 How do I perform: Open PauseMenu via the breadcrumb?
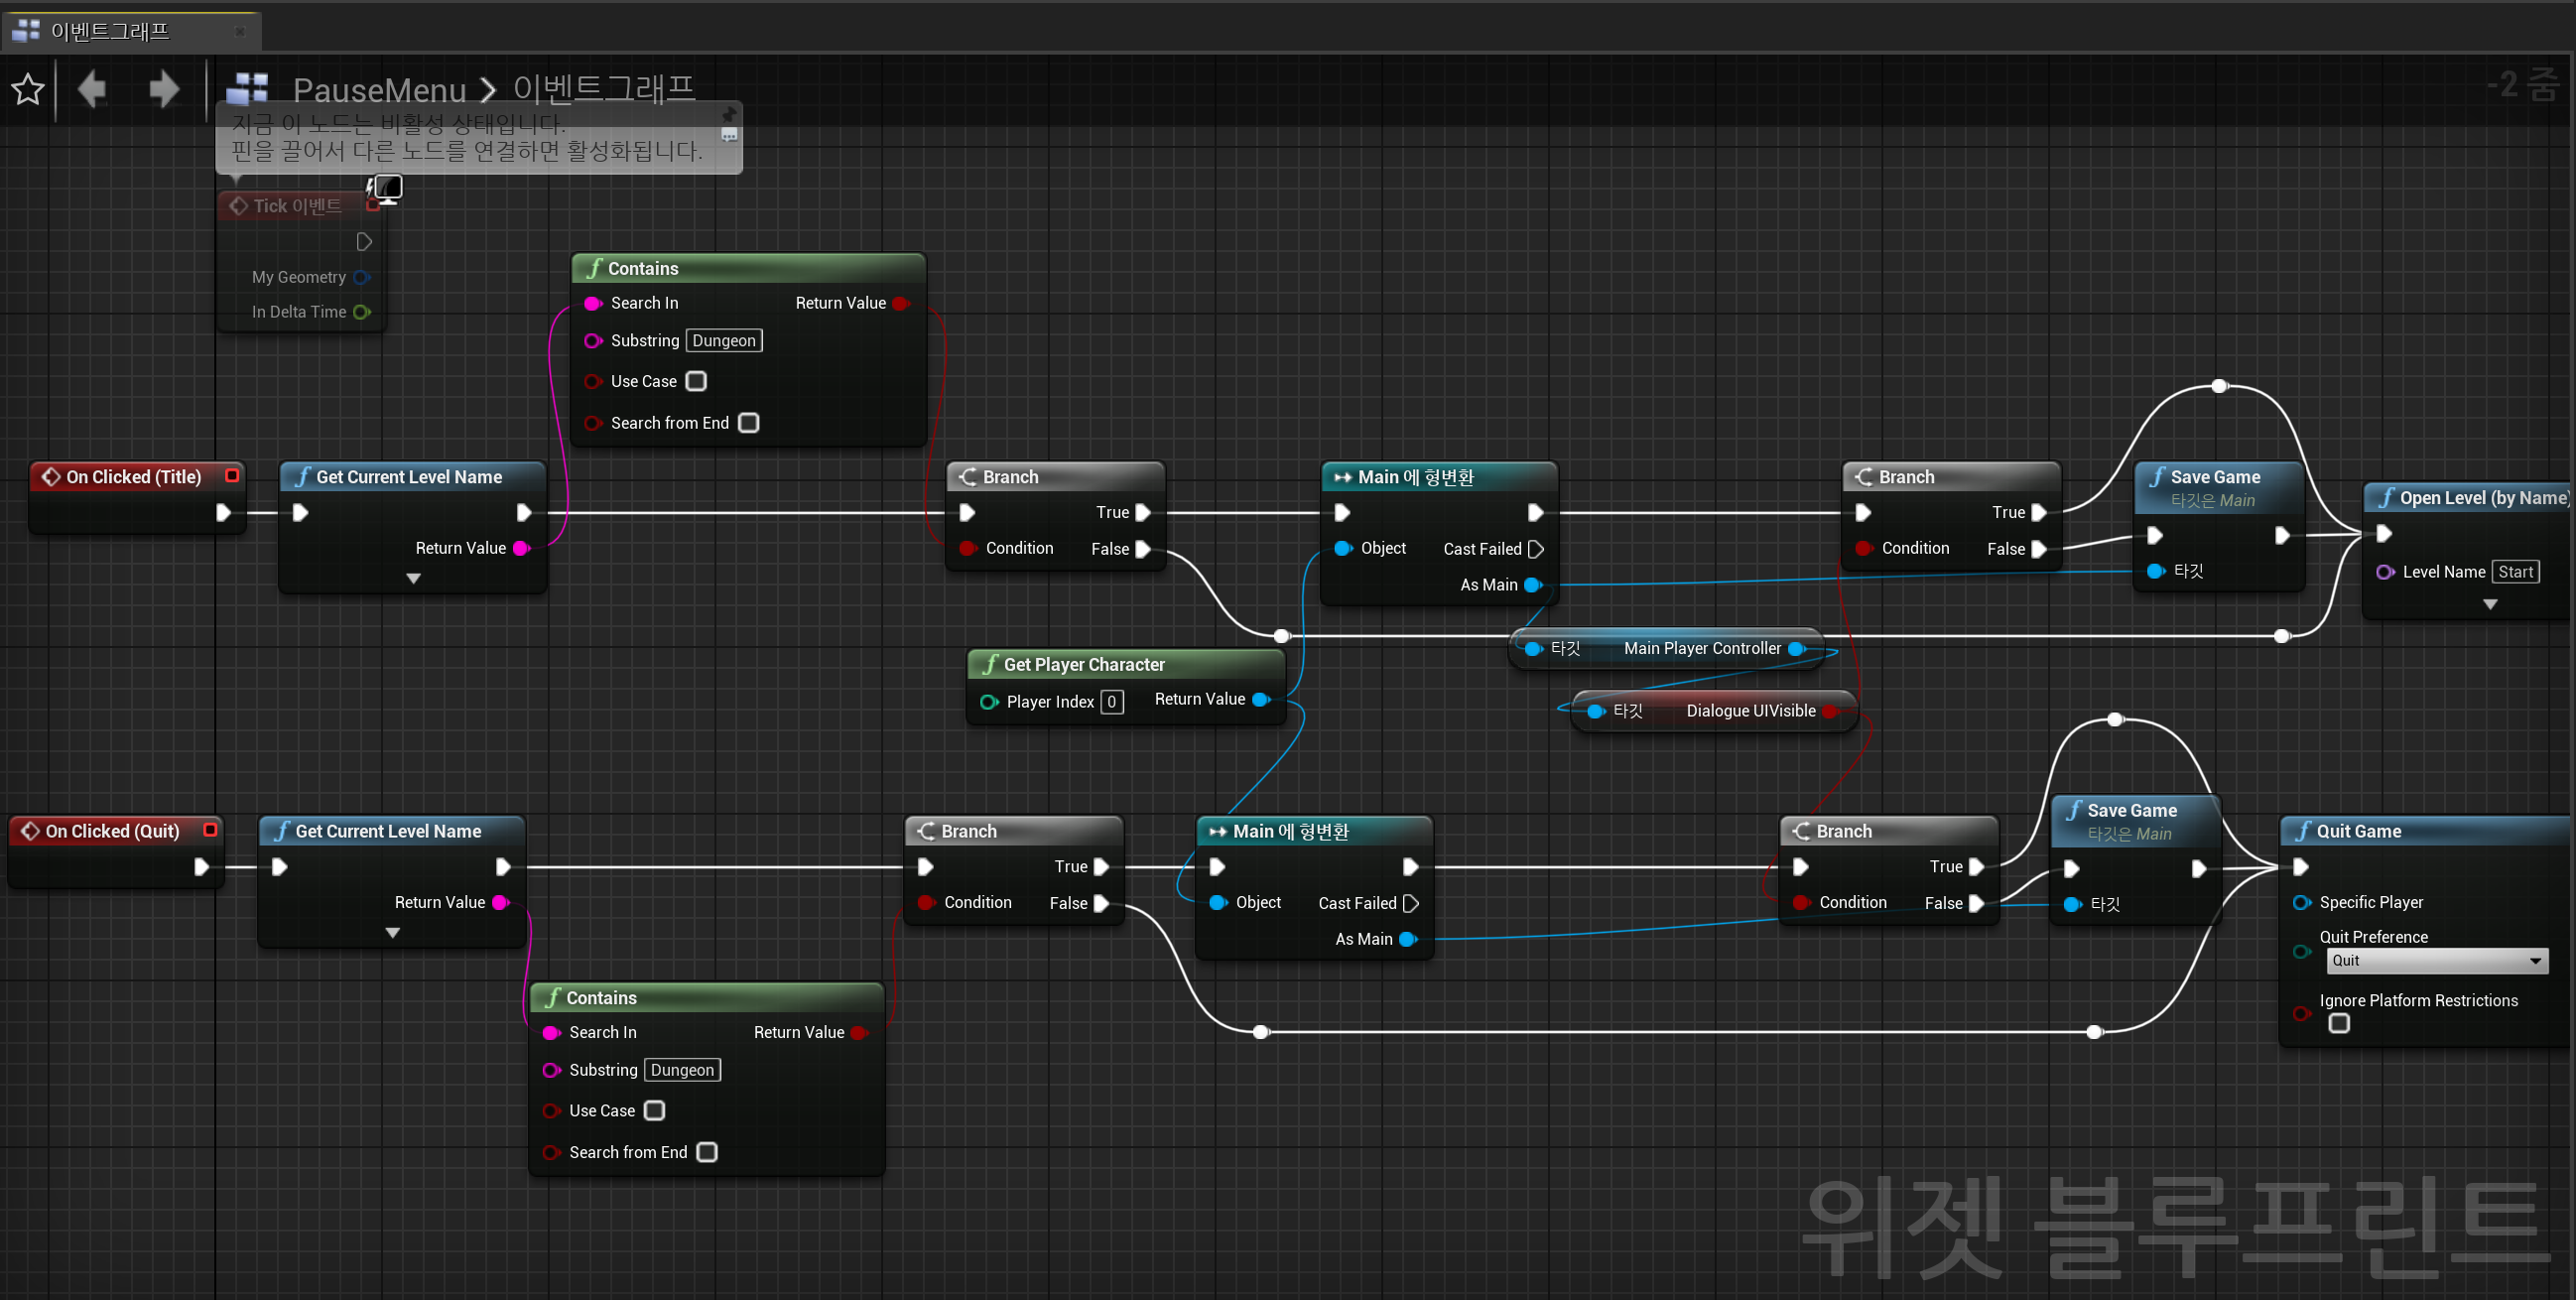coord(379,89)
